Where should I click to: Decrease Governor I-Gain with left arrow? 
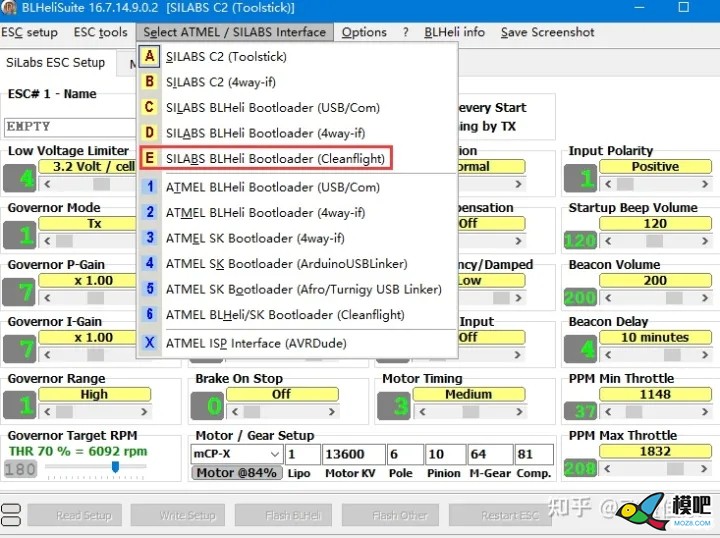click(47, 355)
